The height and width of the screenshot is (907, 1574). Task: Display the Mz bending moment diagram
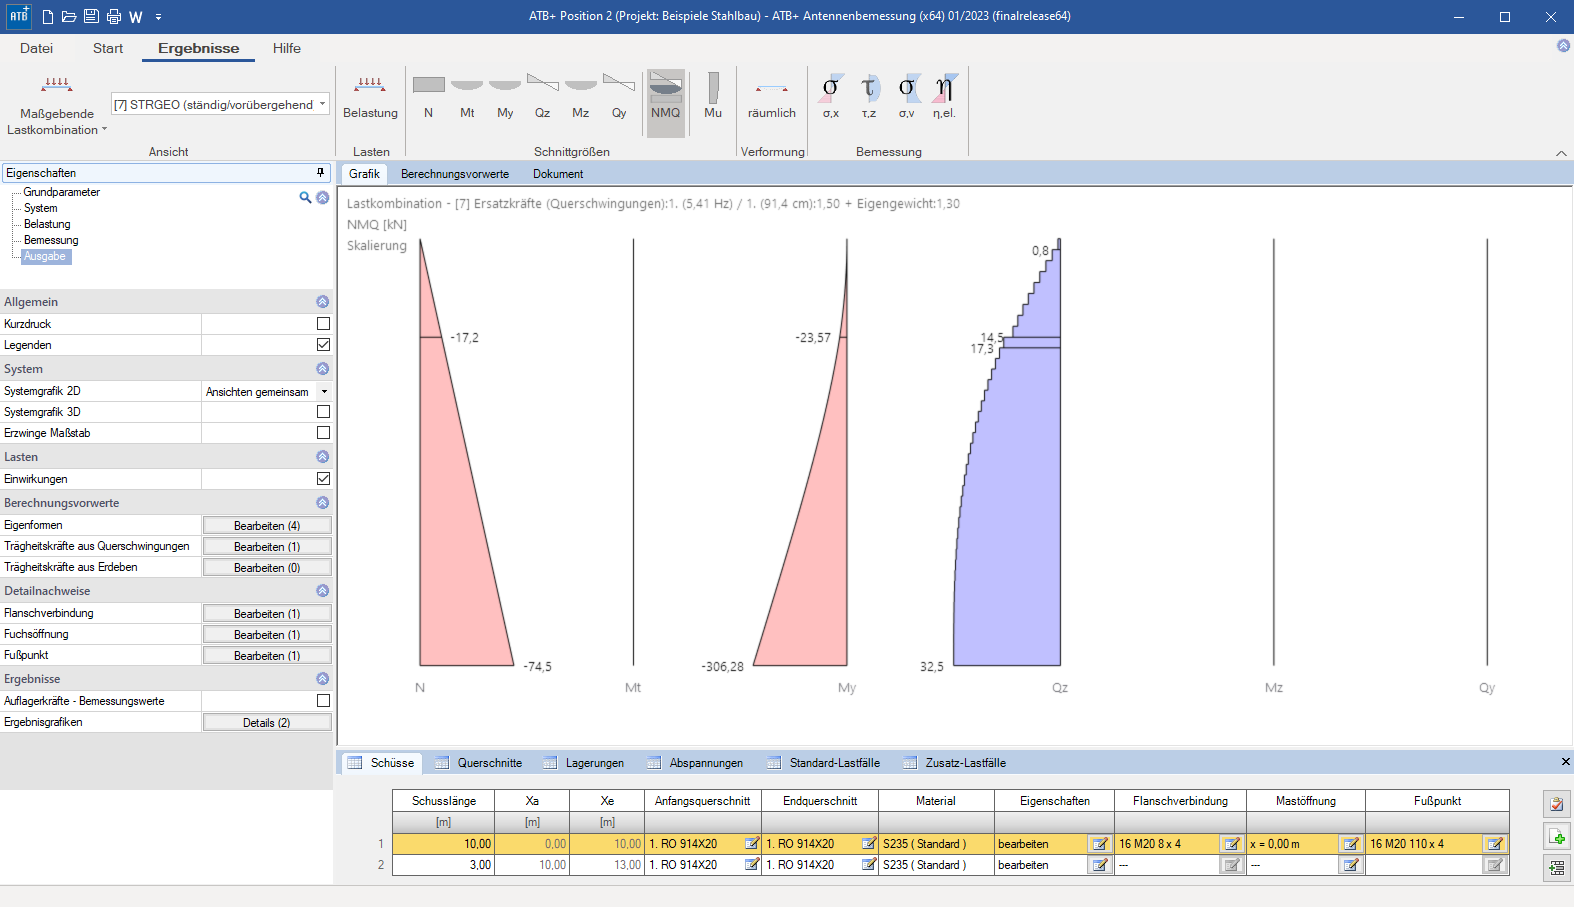581,96
